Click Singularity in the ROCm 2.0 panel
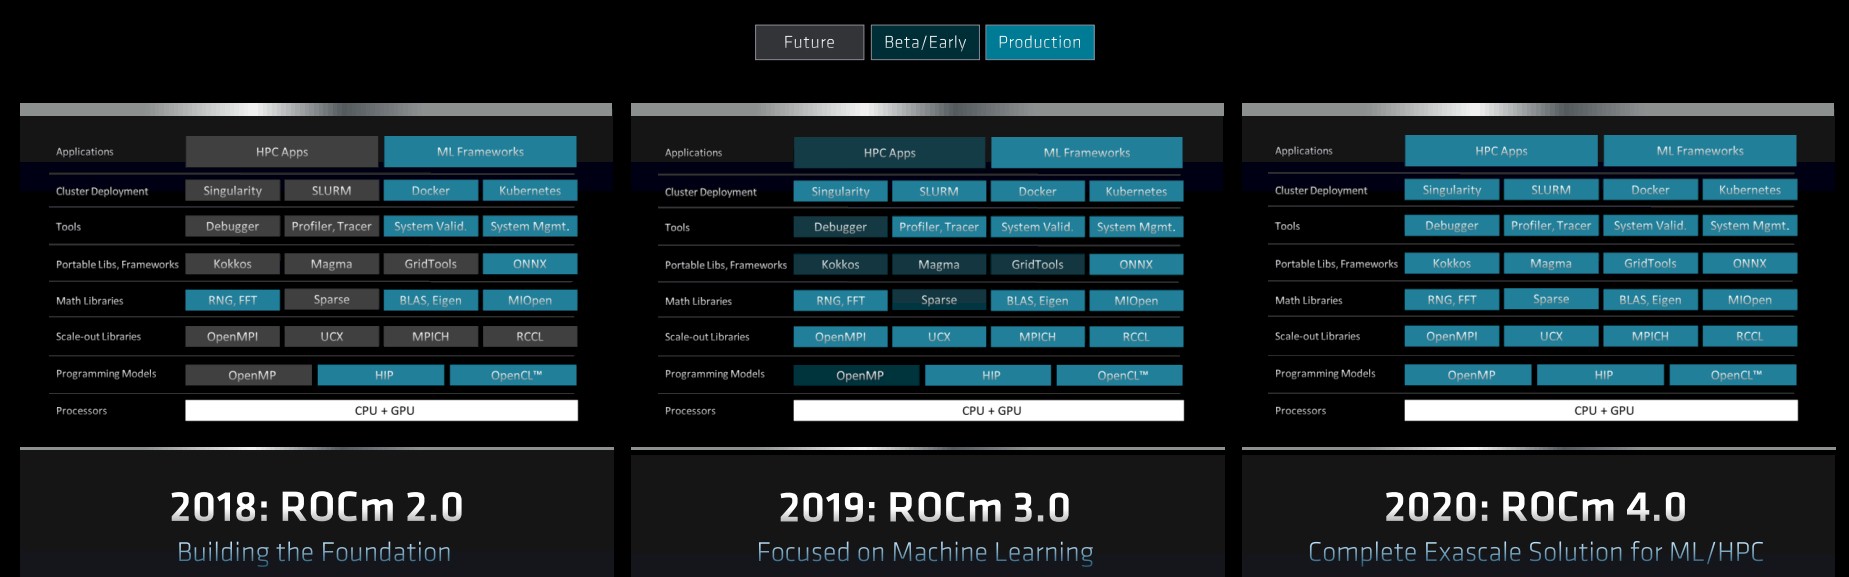 coord(232,191)
